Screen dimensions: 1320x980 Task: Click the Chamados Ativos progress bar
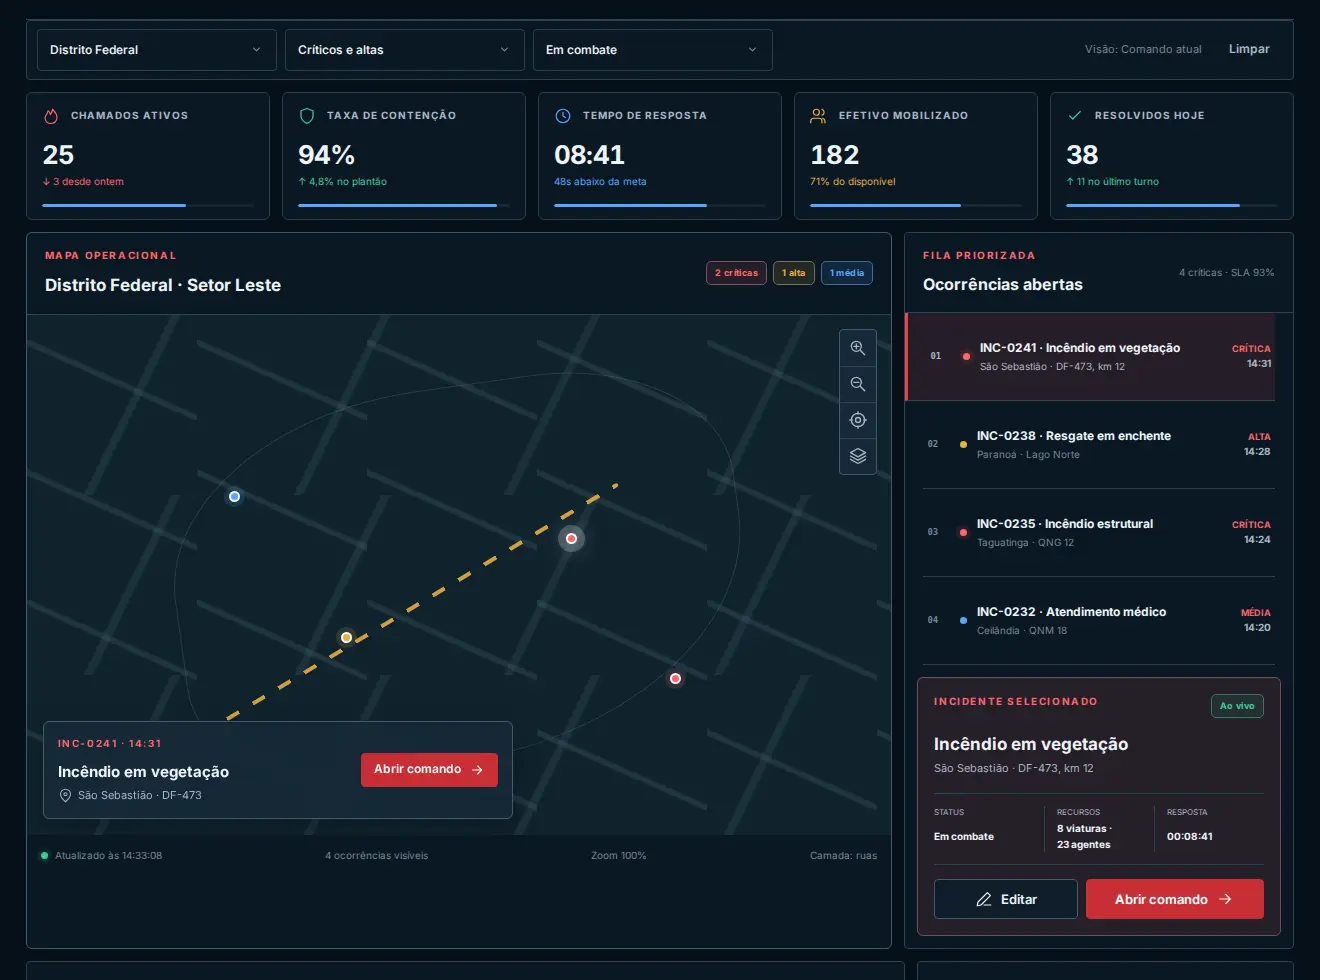coord(148,205)
